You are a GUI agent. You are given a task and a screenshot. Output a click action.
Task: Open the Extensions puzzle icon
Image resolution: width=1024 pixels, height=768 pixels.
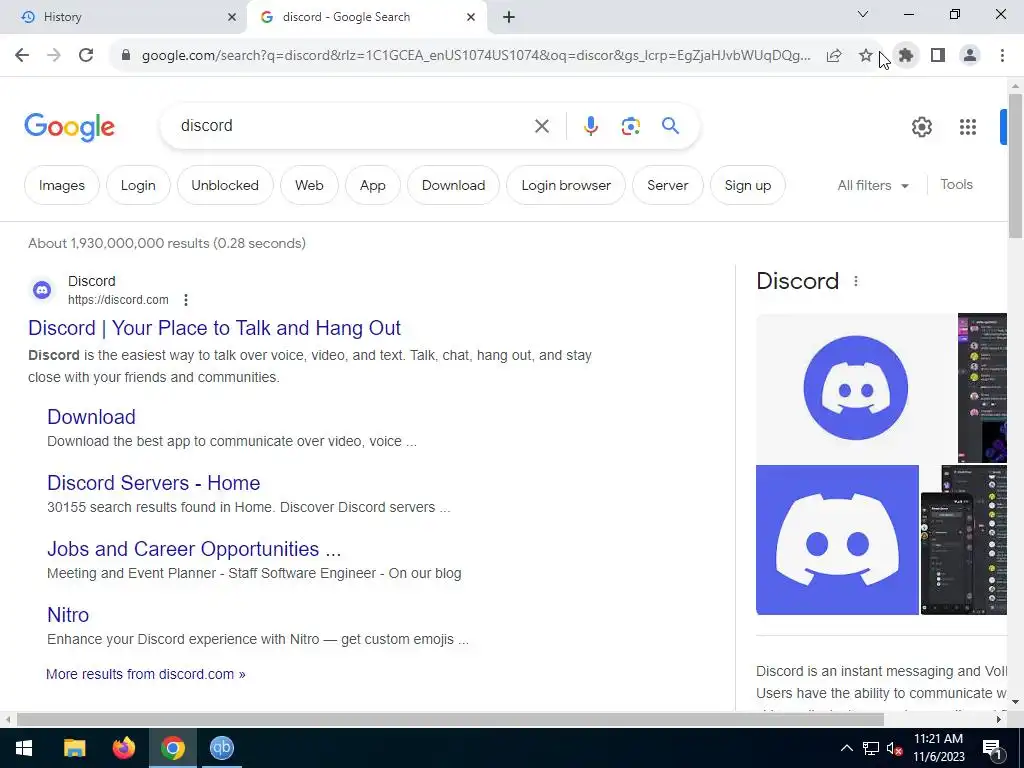(906, 56)
